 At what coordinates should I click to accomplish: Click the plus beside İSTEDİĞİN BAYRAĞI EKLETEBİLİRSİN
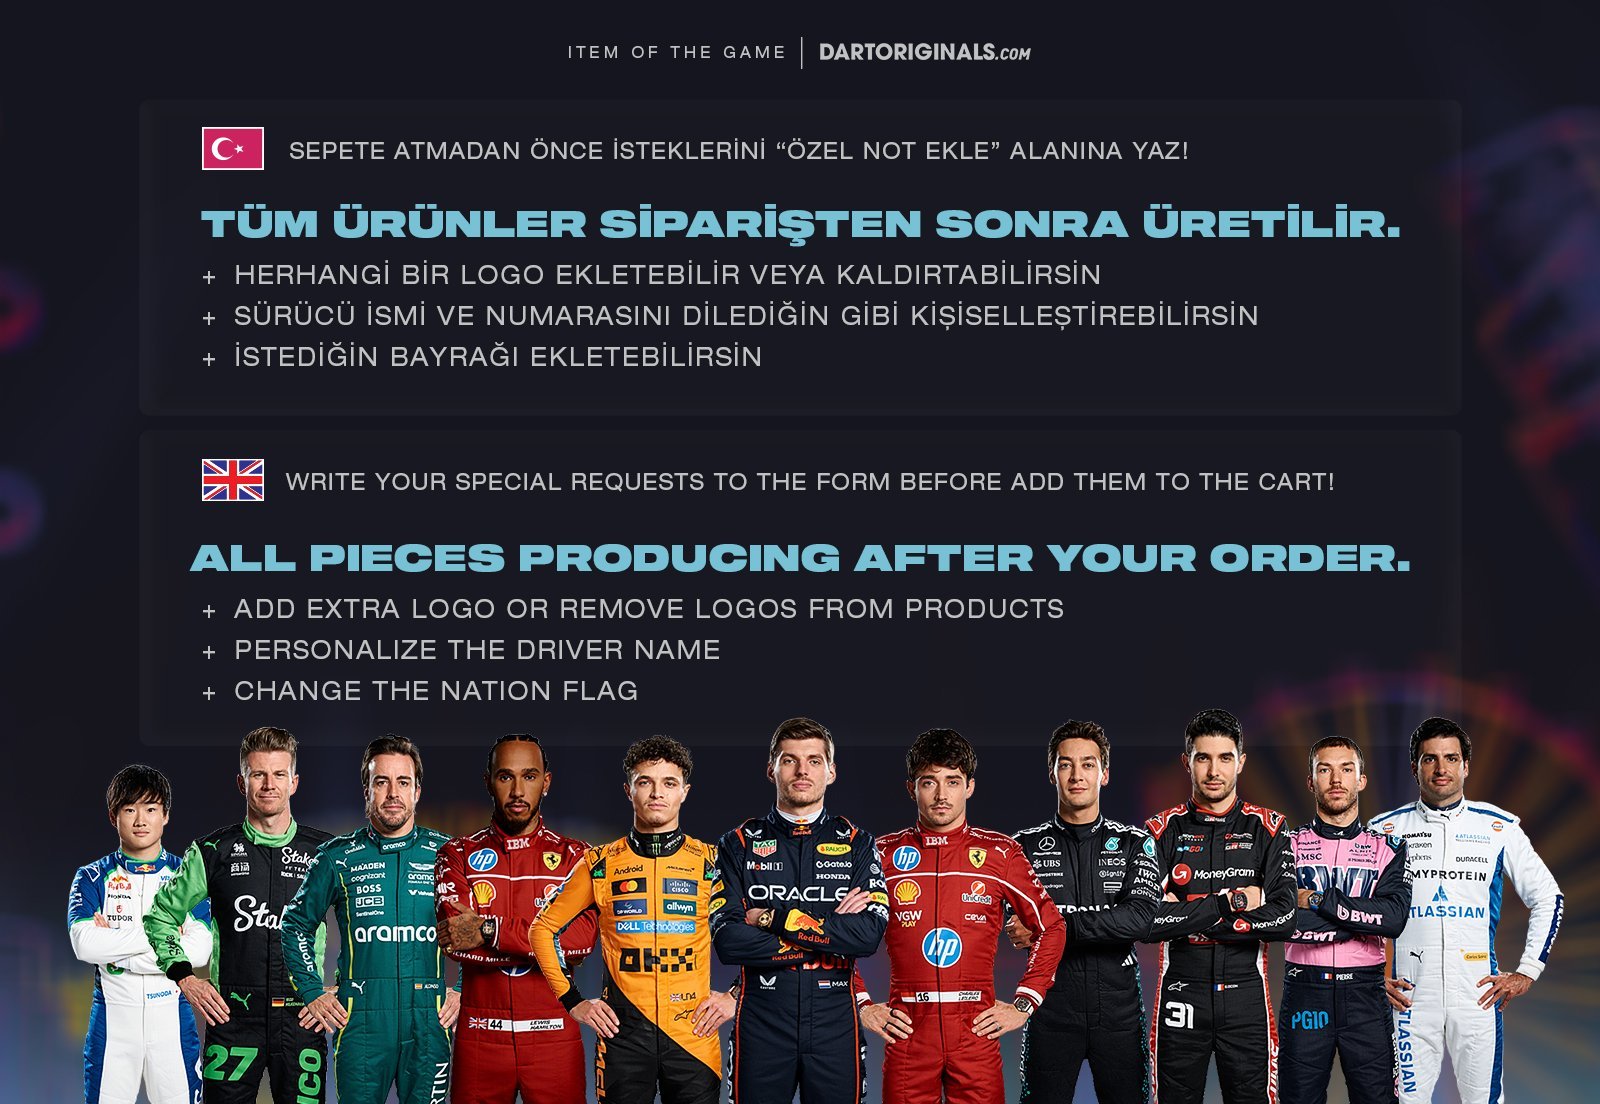[209, 359]
